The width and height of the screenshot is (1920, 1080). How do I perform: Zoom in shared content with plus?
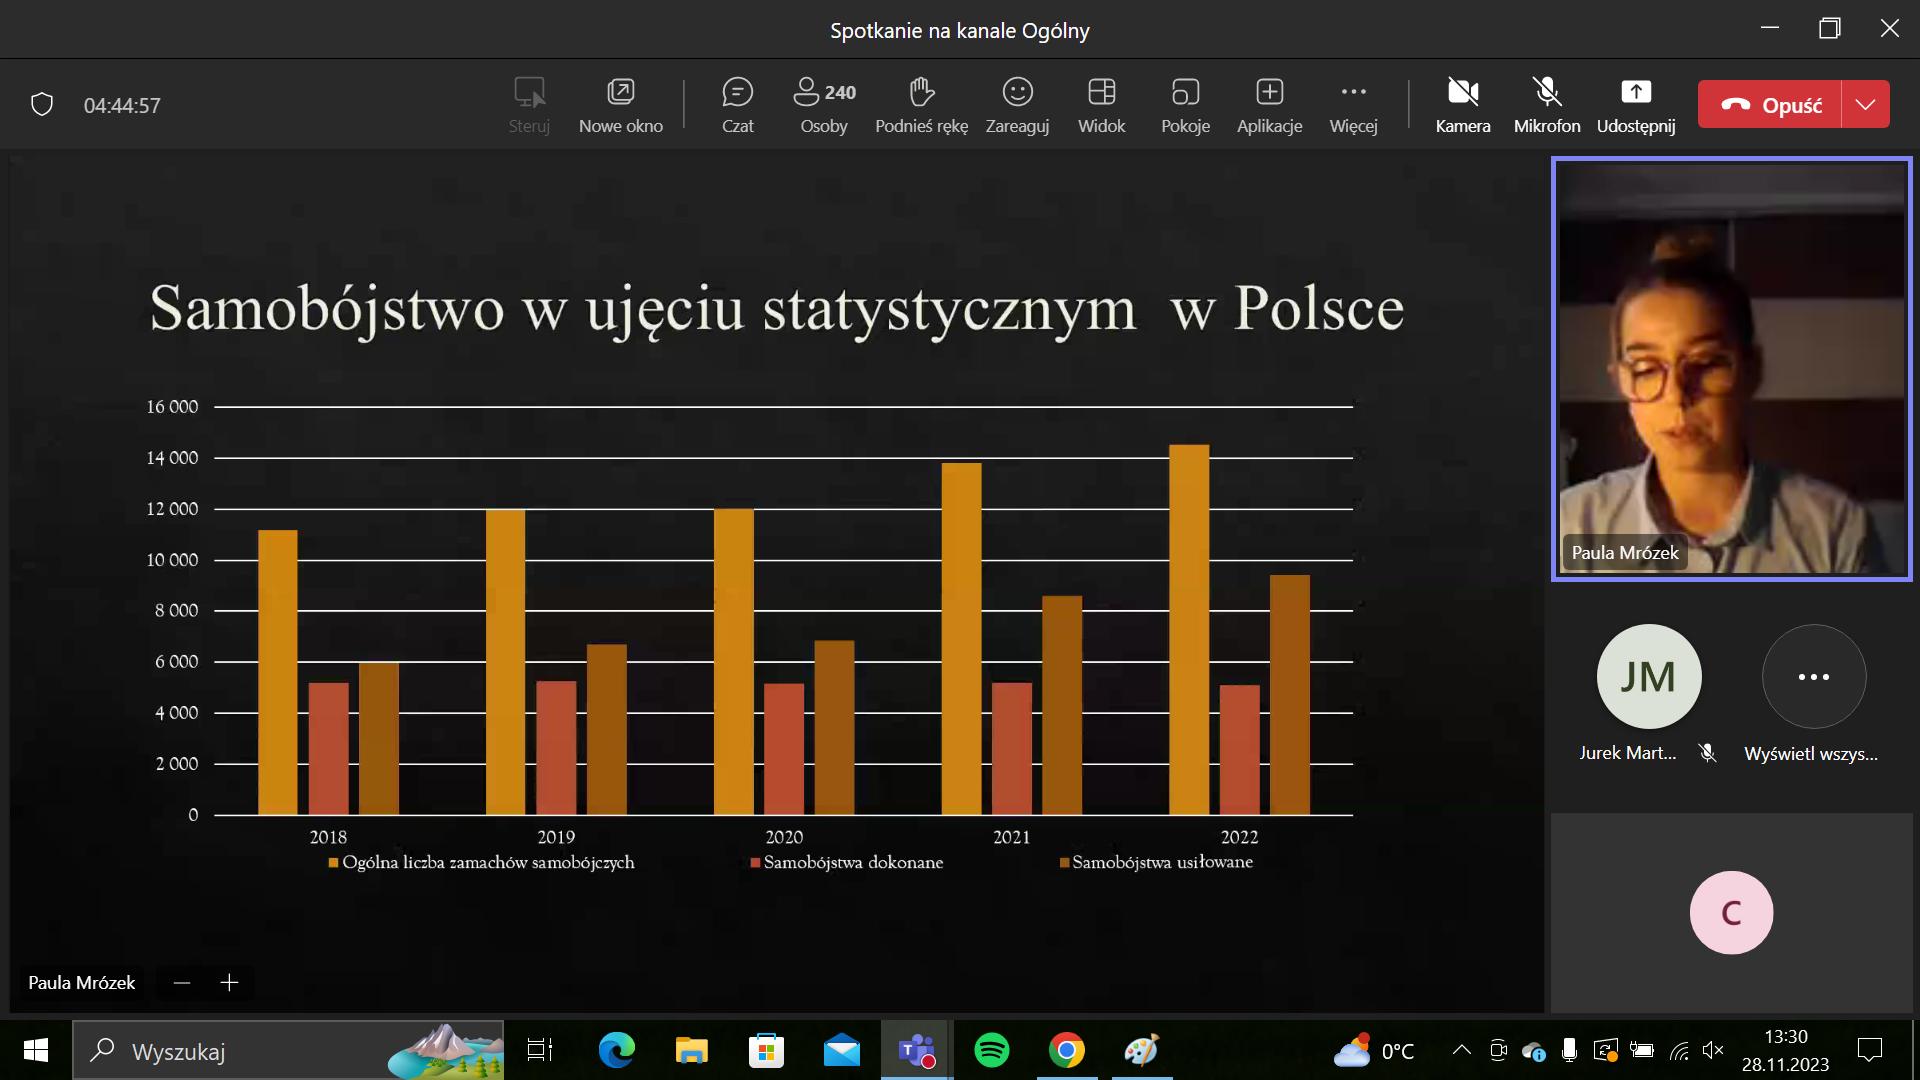click(x=229, y=982)
